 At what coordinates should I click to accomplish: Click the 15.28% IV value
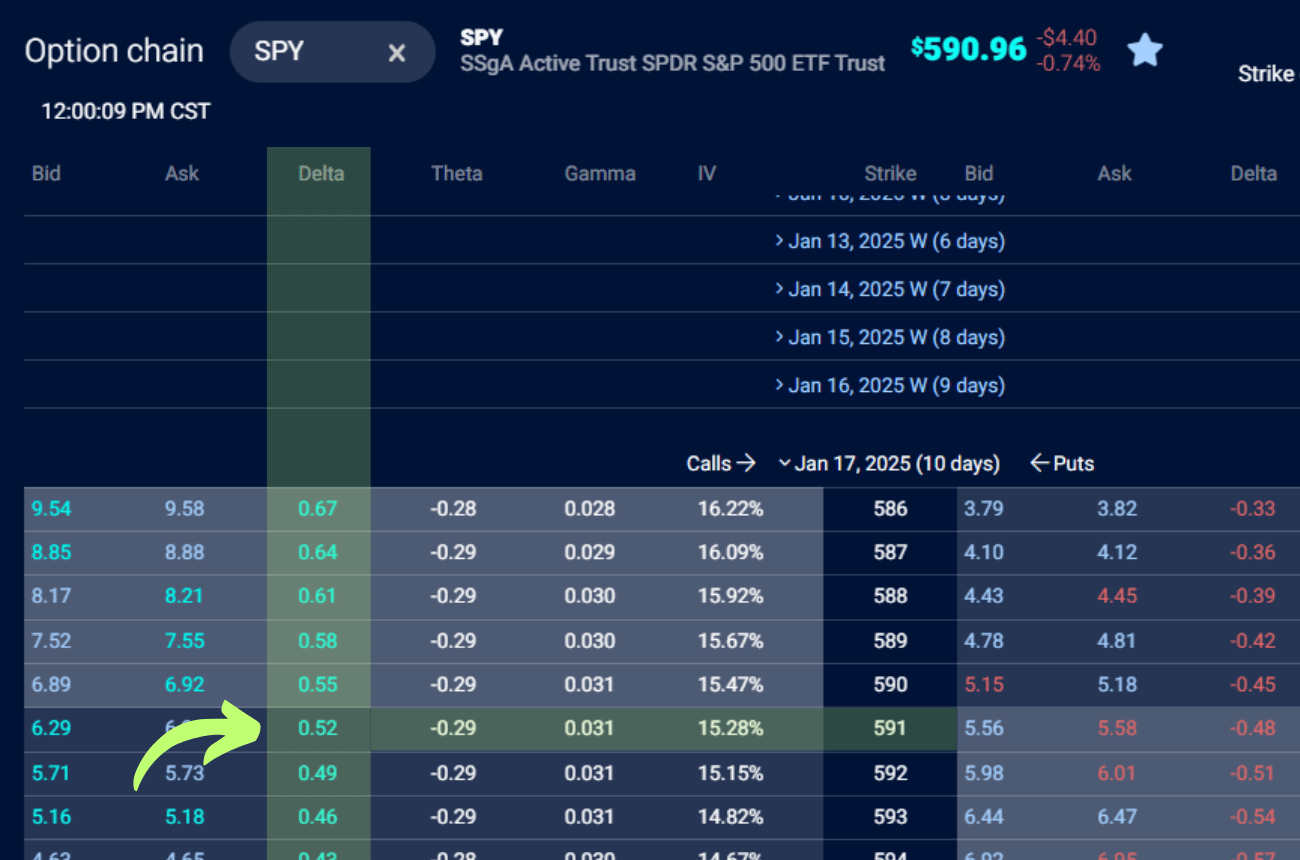coord(730,728)
